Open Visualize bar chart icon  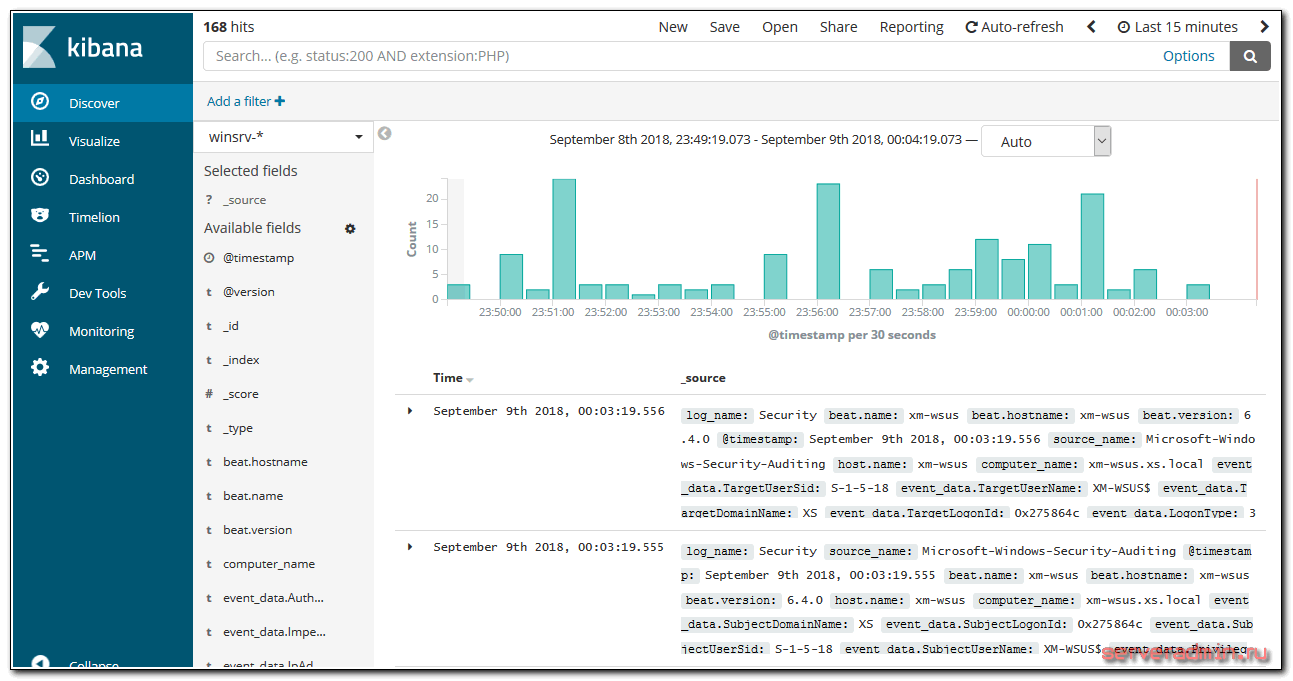(40, 140)
